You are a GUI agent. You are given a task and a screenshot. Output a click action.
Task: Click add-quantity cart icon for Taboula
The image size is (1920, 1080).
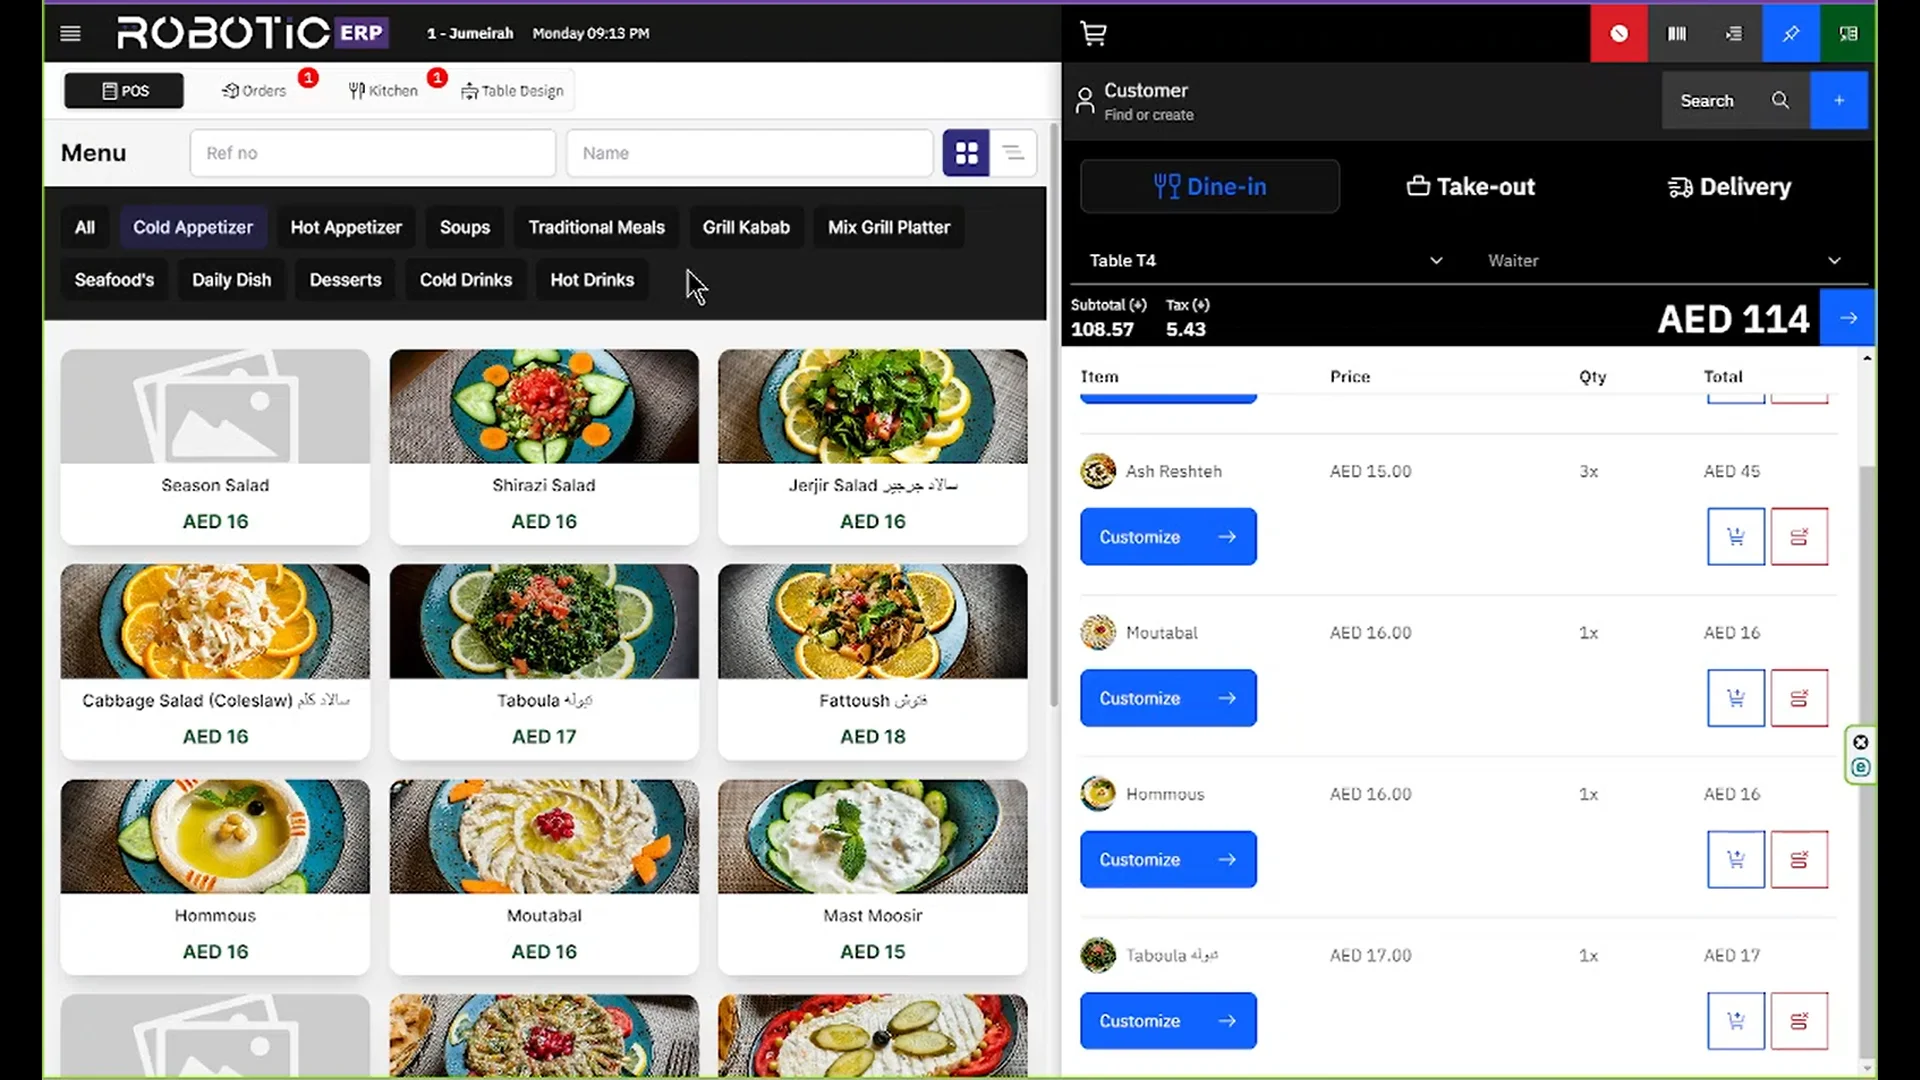pyautogui.click(x=1736, y=1021)
